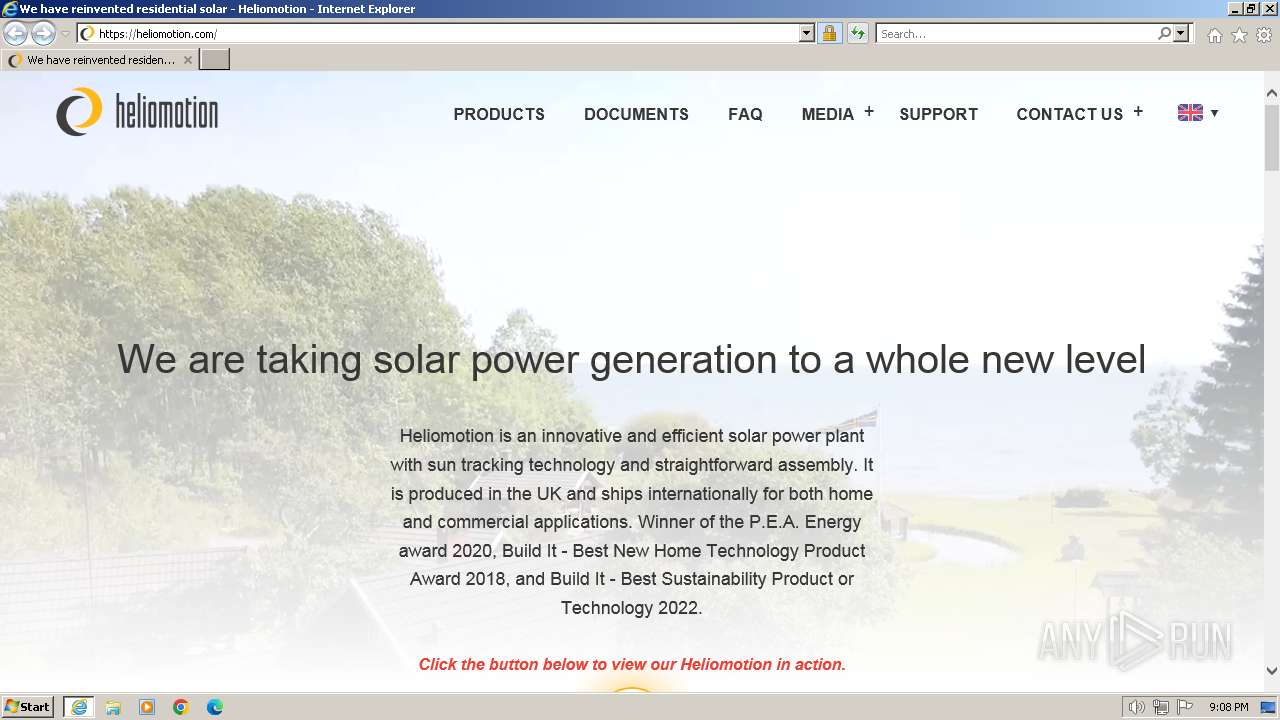Close the Heliomotion browser tab
This screenshot has width=1280, height=720.
[x=188, y=60]
